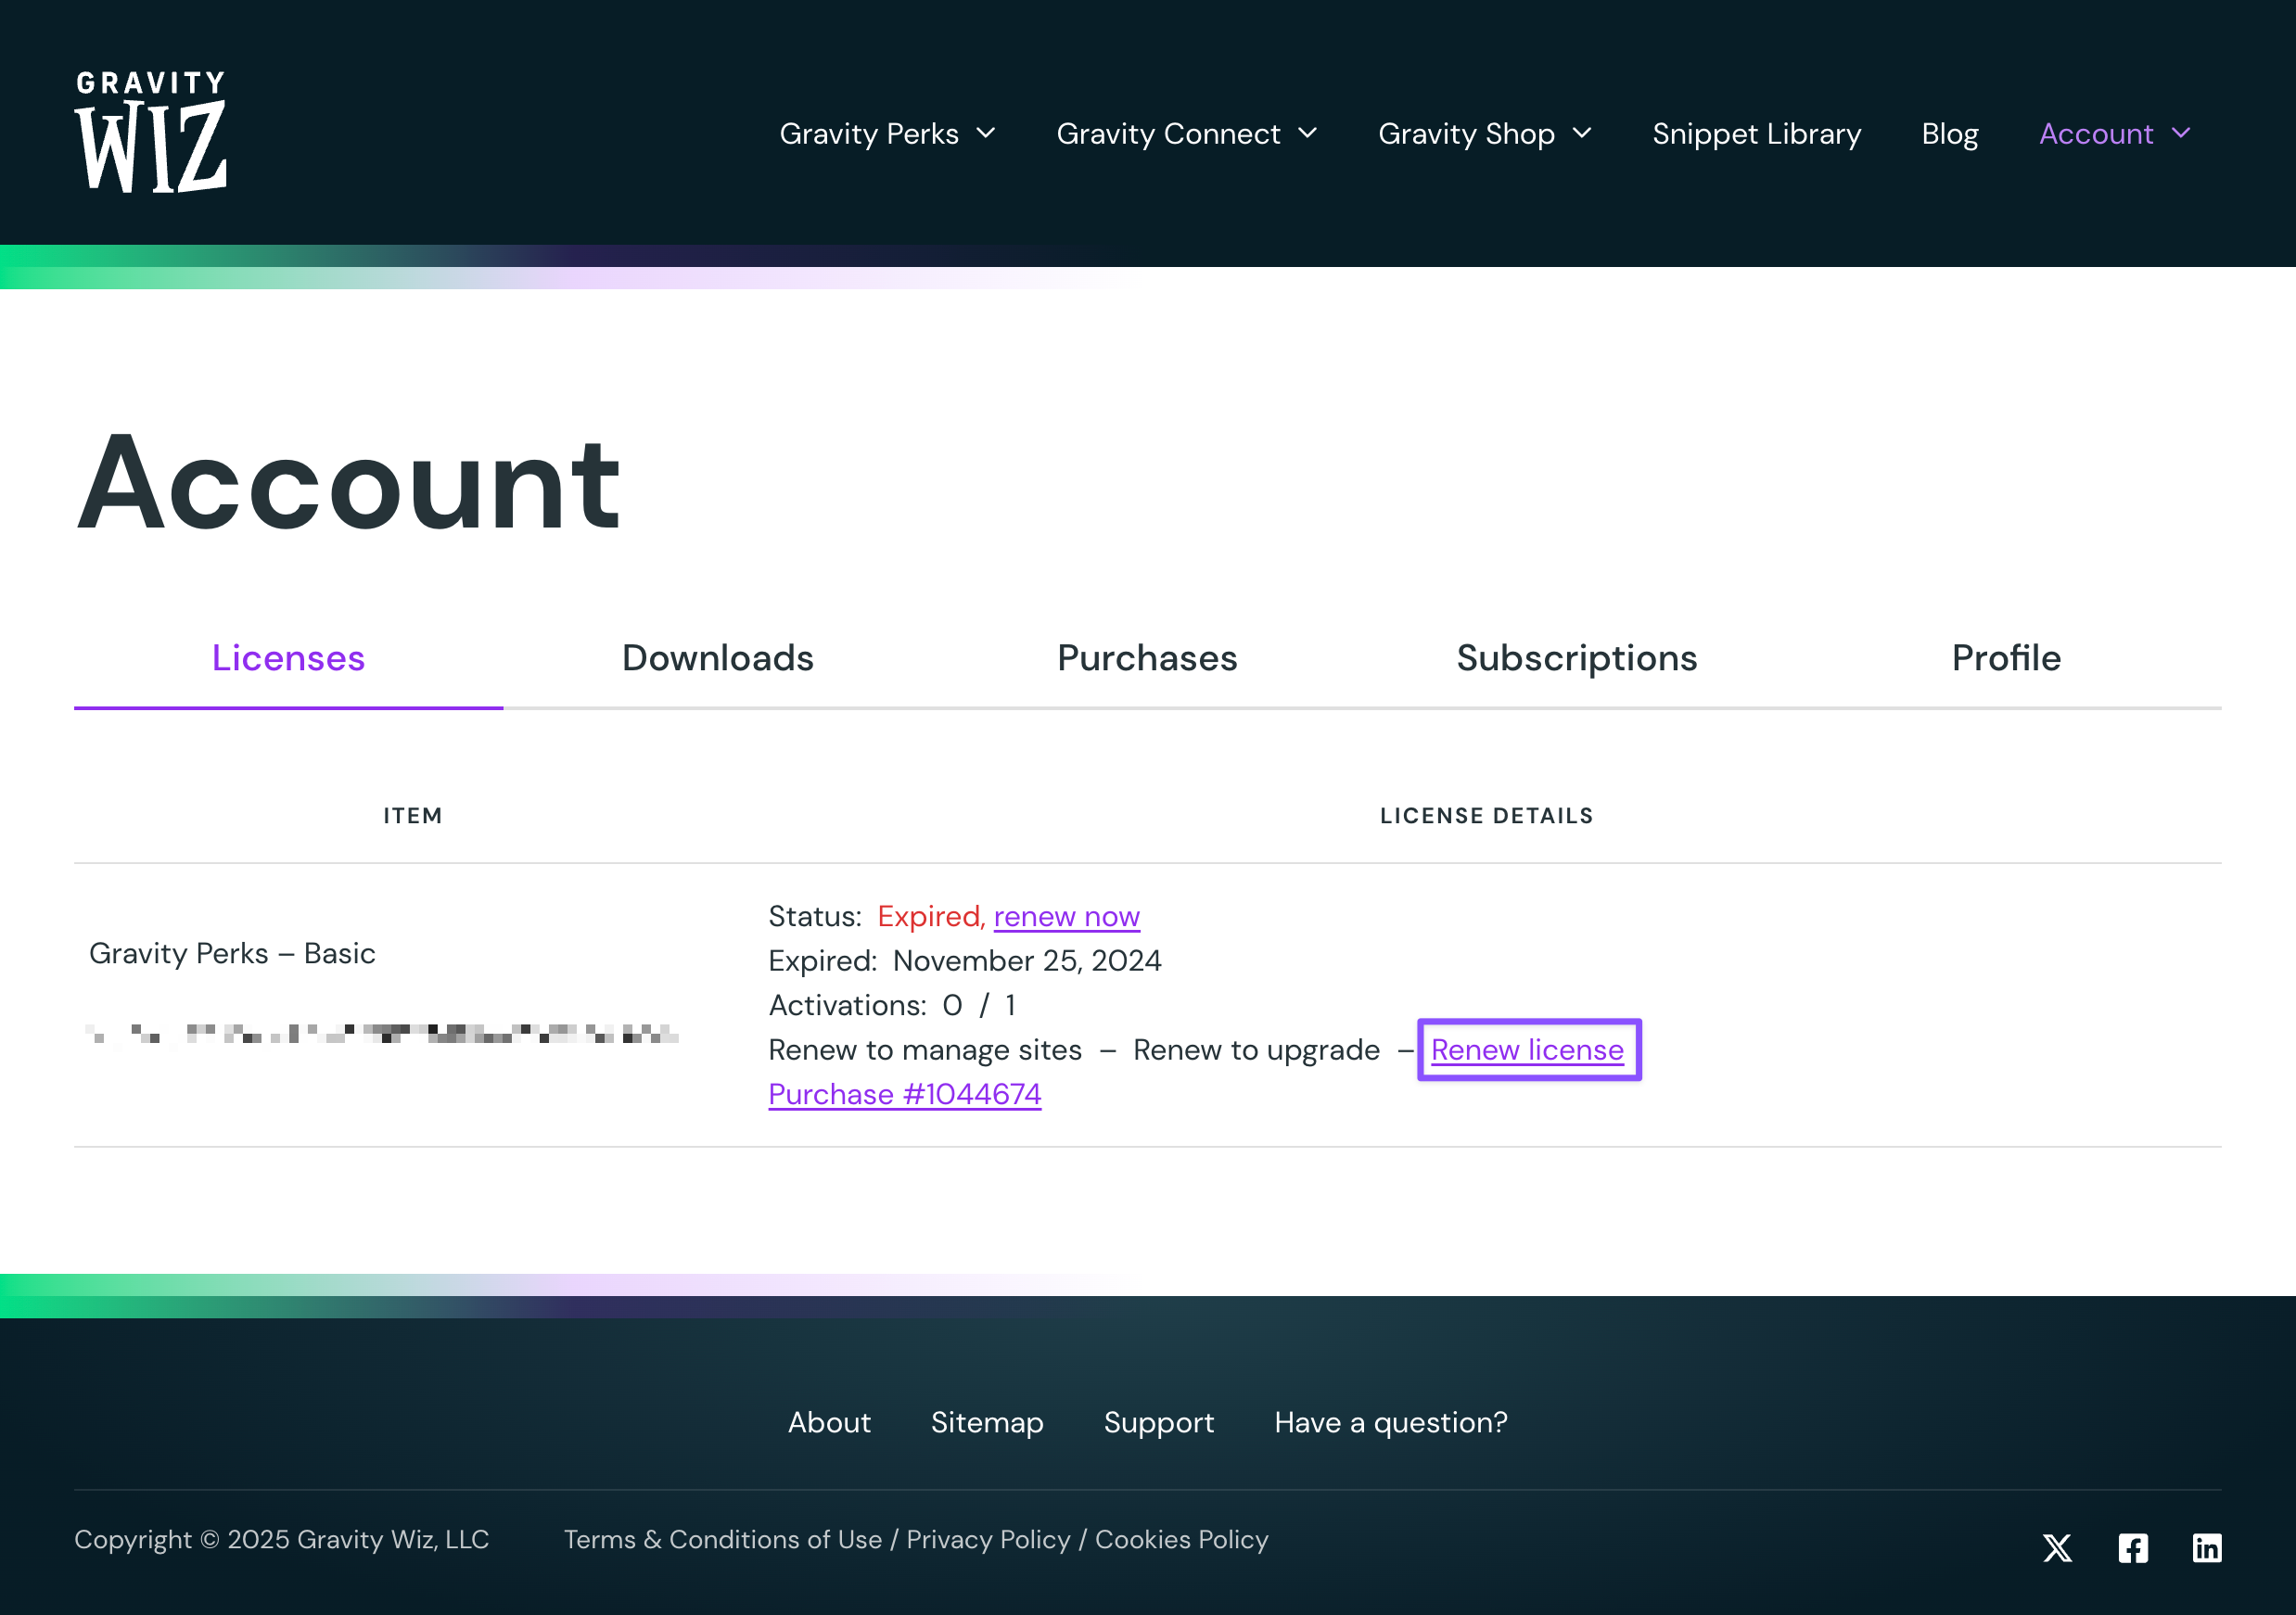Click the copyright Gravity Wiz, LLC text
This screenshot has height=1615, width=2296.
pos(281,1539)
